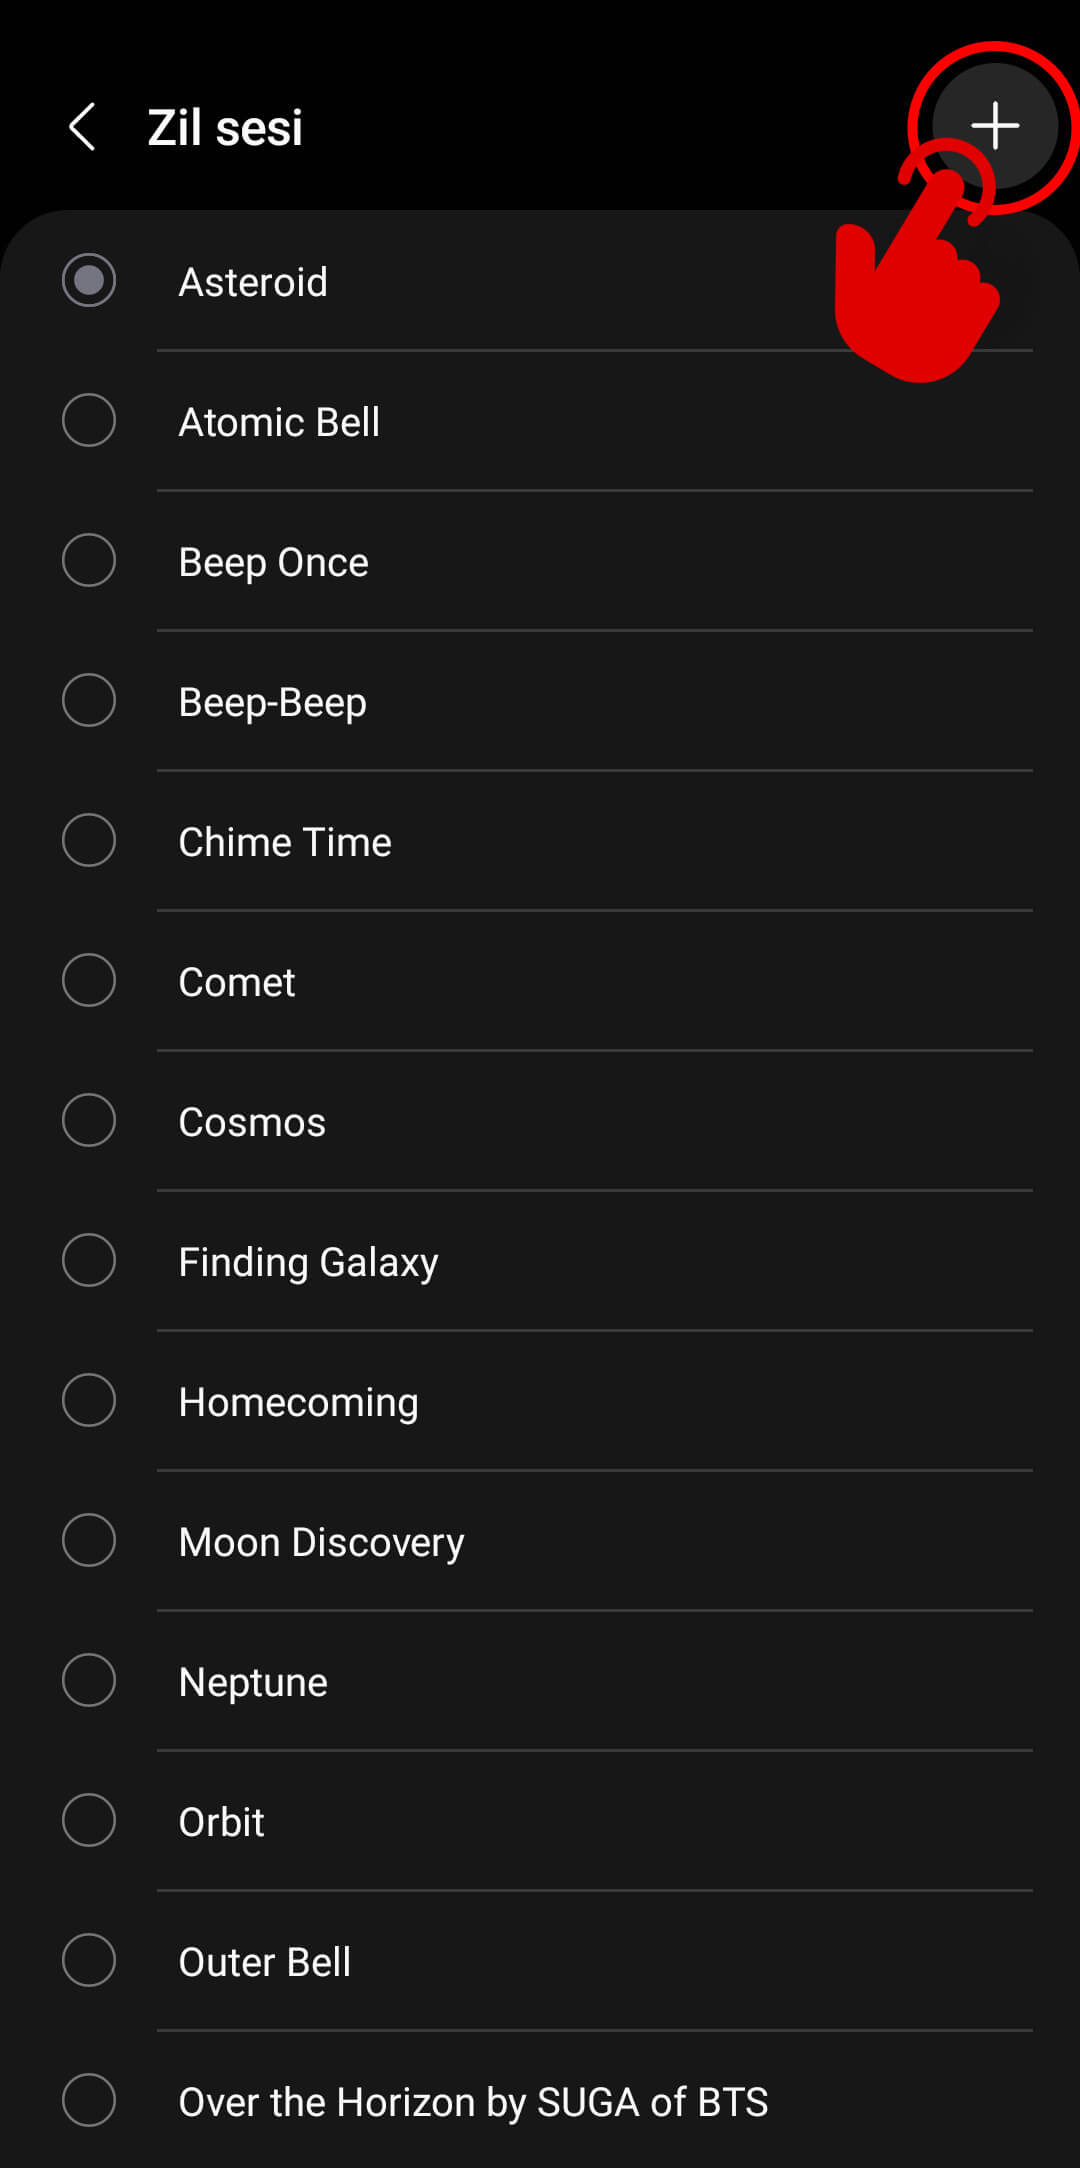Select Beep Once radio button
Screen dimensions: 1080x2168
(89, 560)
